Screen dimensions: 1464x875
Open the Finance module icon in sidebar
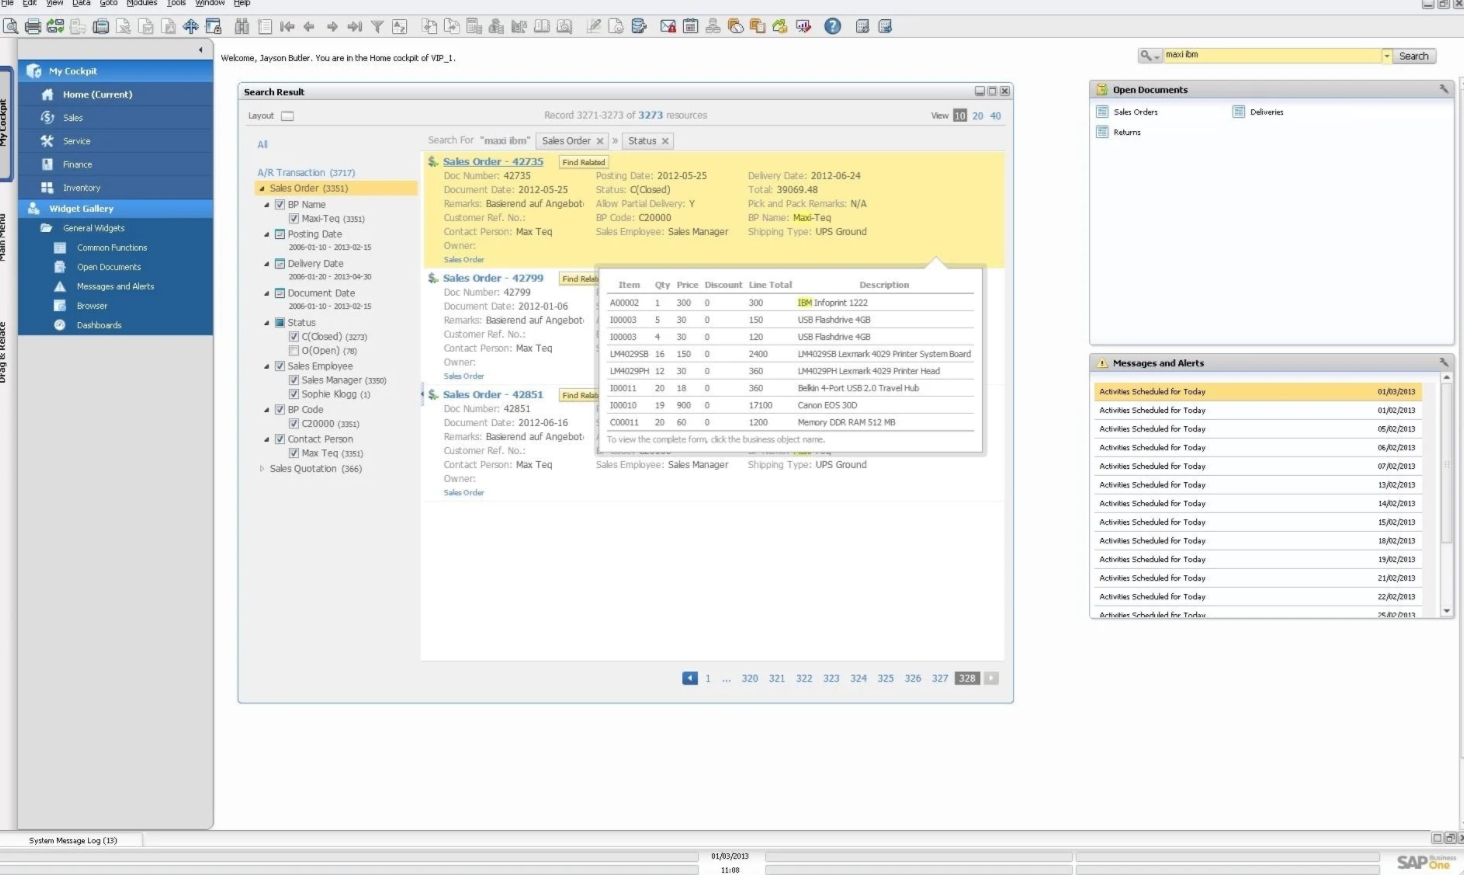(x=47, y=164)
